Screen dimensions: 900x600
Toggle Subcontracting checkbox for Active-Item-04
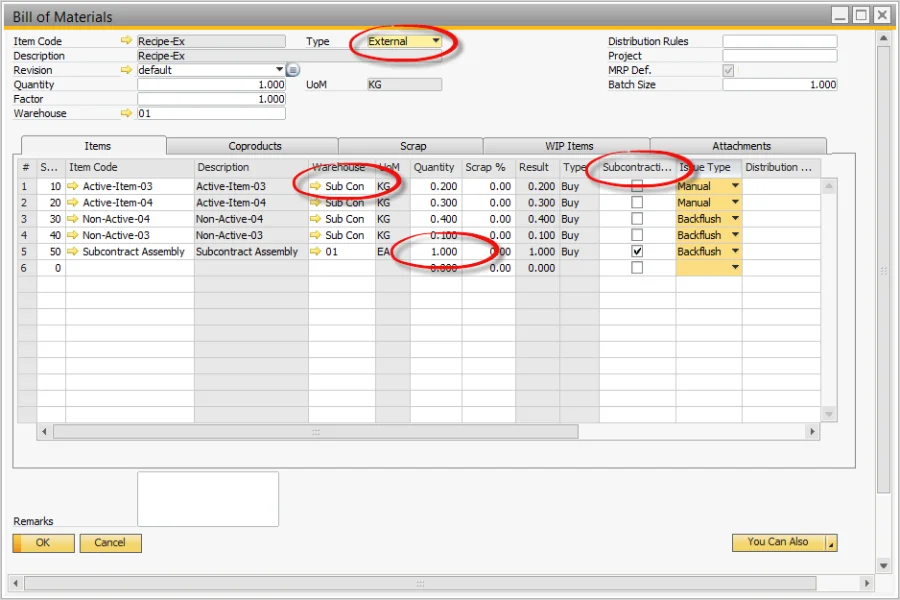(x=637, y=202)
